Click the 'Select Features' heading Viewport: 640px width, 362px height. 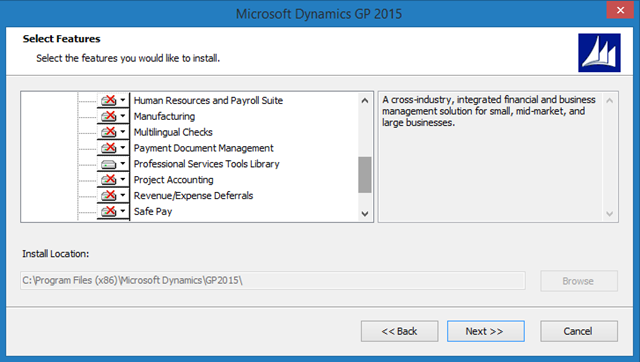62,39
